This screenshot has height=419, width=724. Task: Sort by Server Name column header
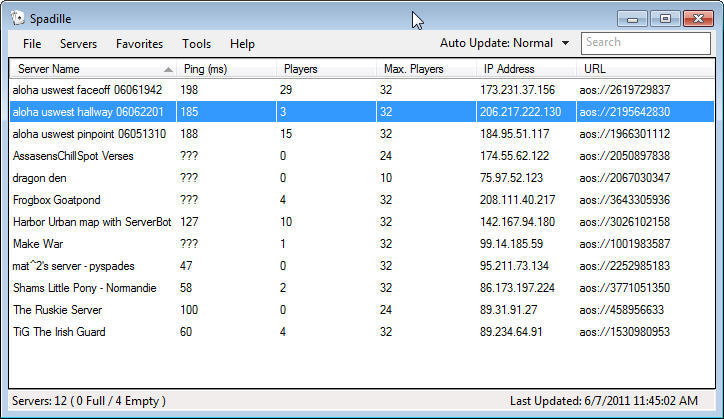(93, 69)
